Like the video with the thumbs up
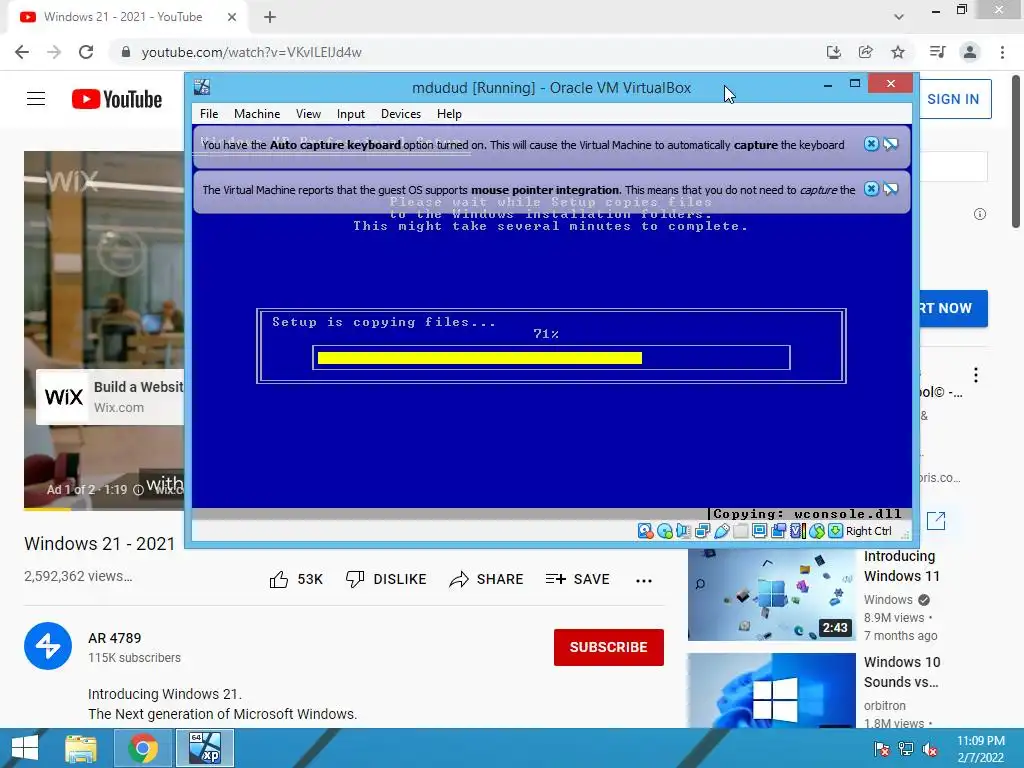This screenshot has height=768, width=1024. coord(296,579)
